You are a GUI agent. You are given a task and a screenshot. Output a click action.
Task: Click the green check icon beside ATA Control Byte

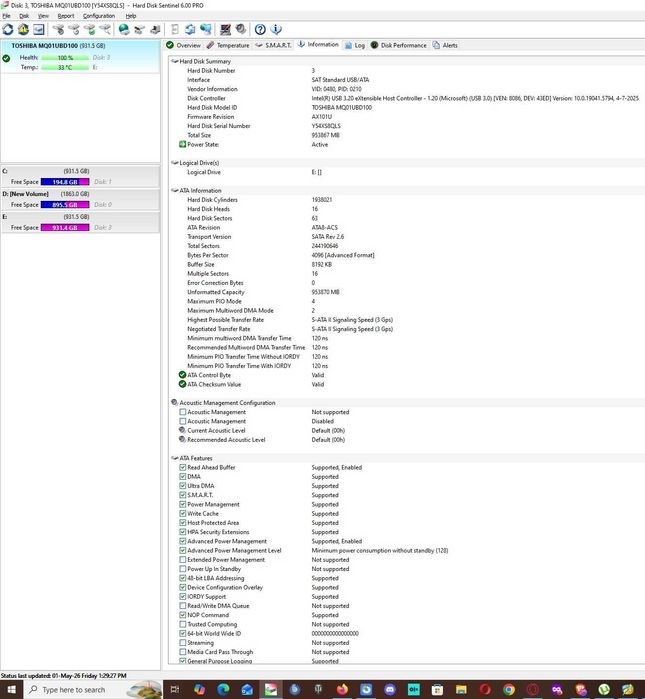[x=182, y=374]
